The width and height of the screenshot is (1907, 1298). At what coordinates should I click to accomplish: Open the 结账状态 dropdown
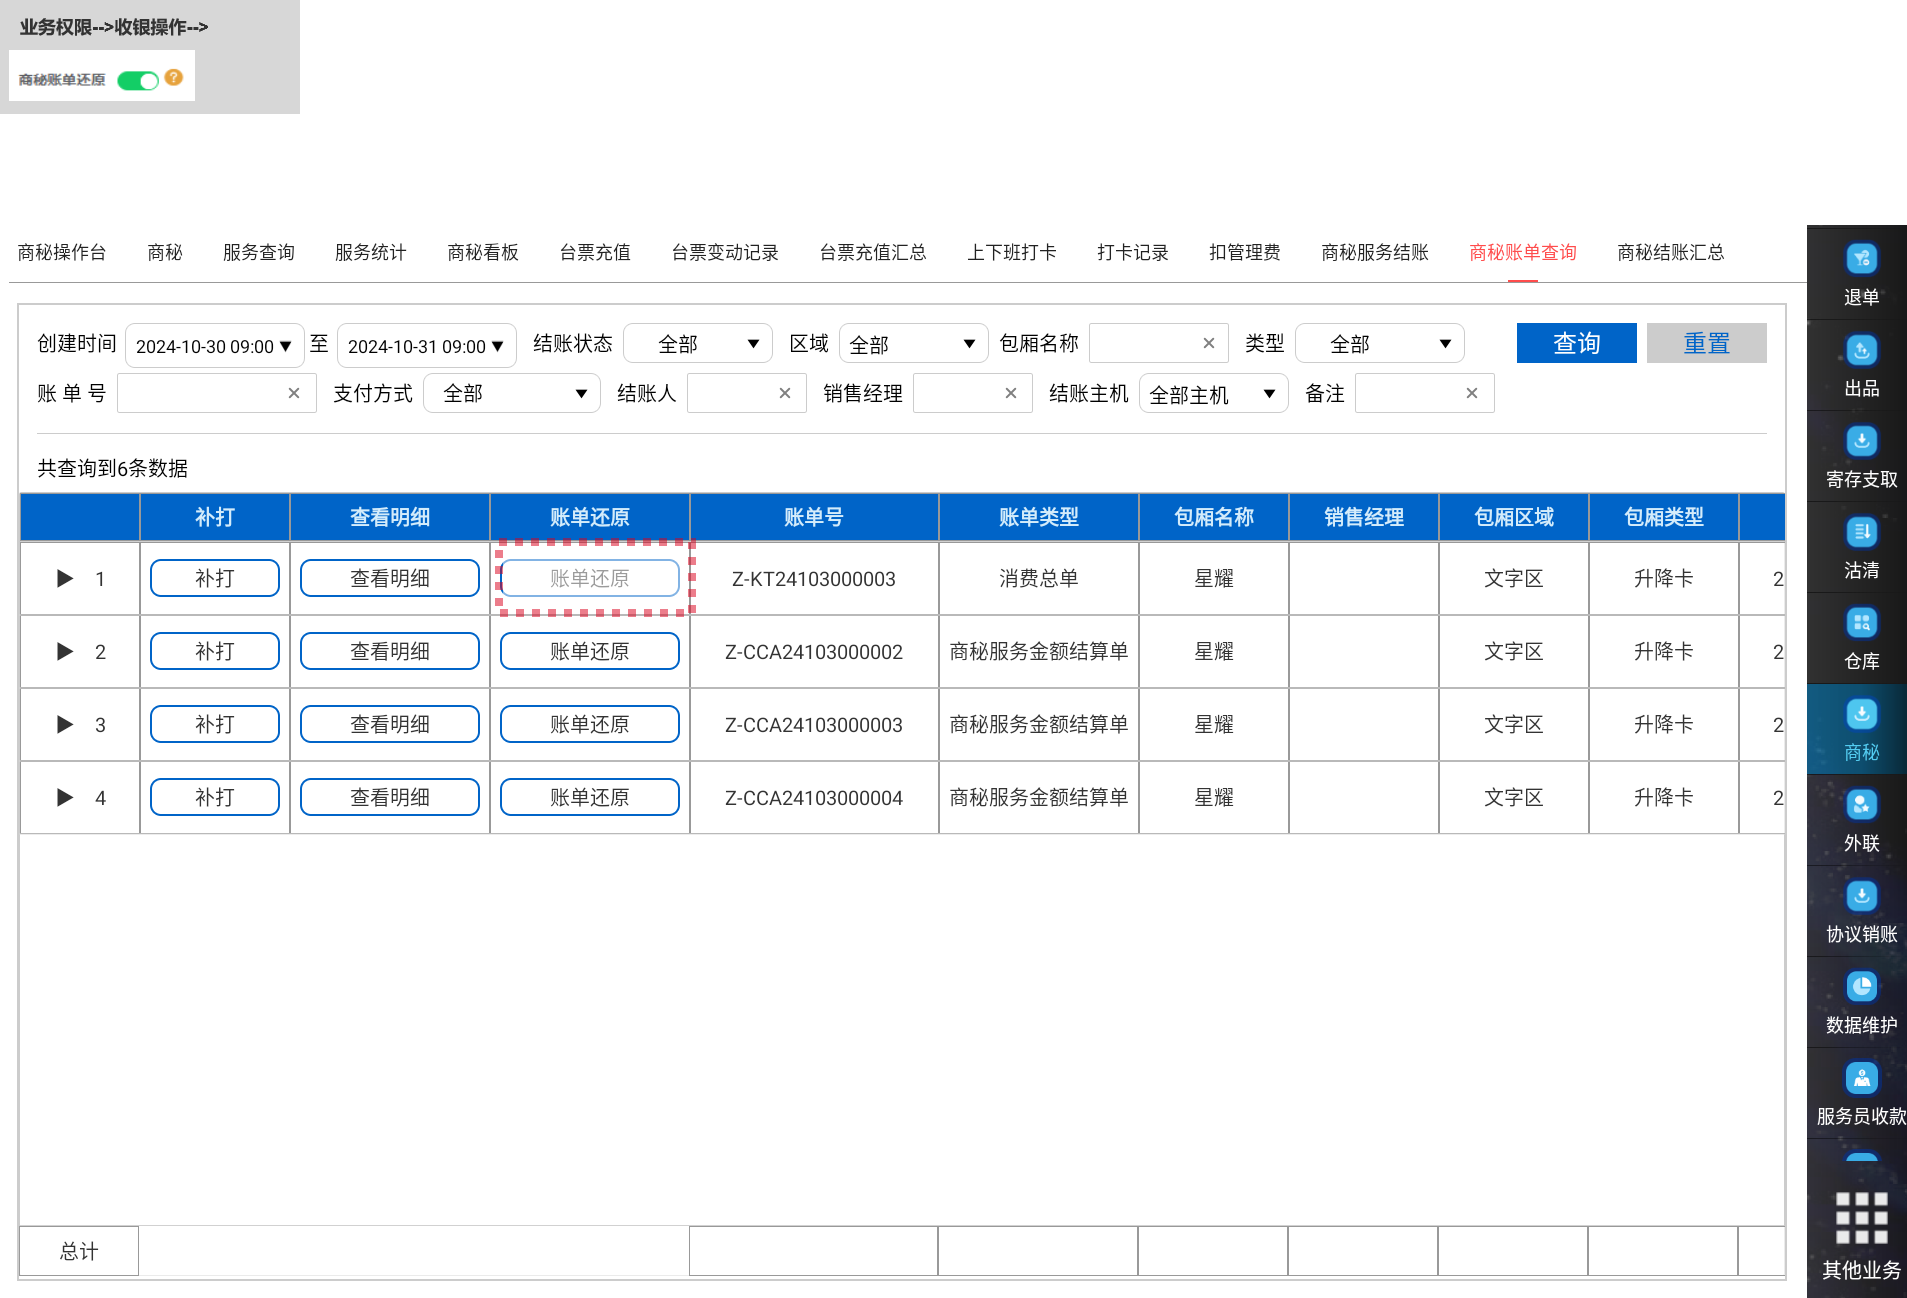(x=698, y=344)
